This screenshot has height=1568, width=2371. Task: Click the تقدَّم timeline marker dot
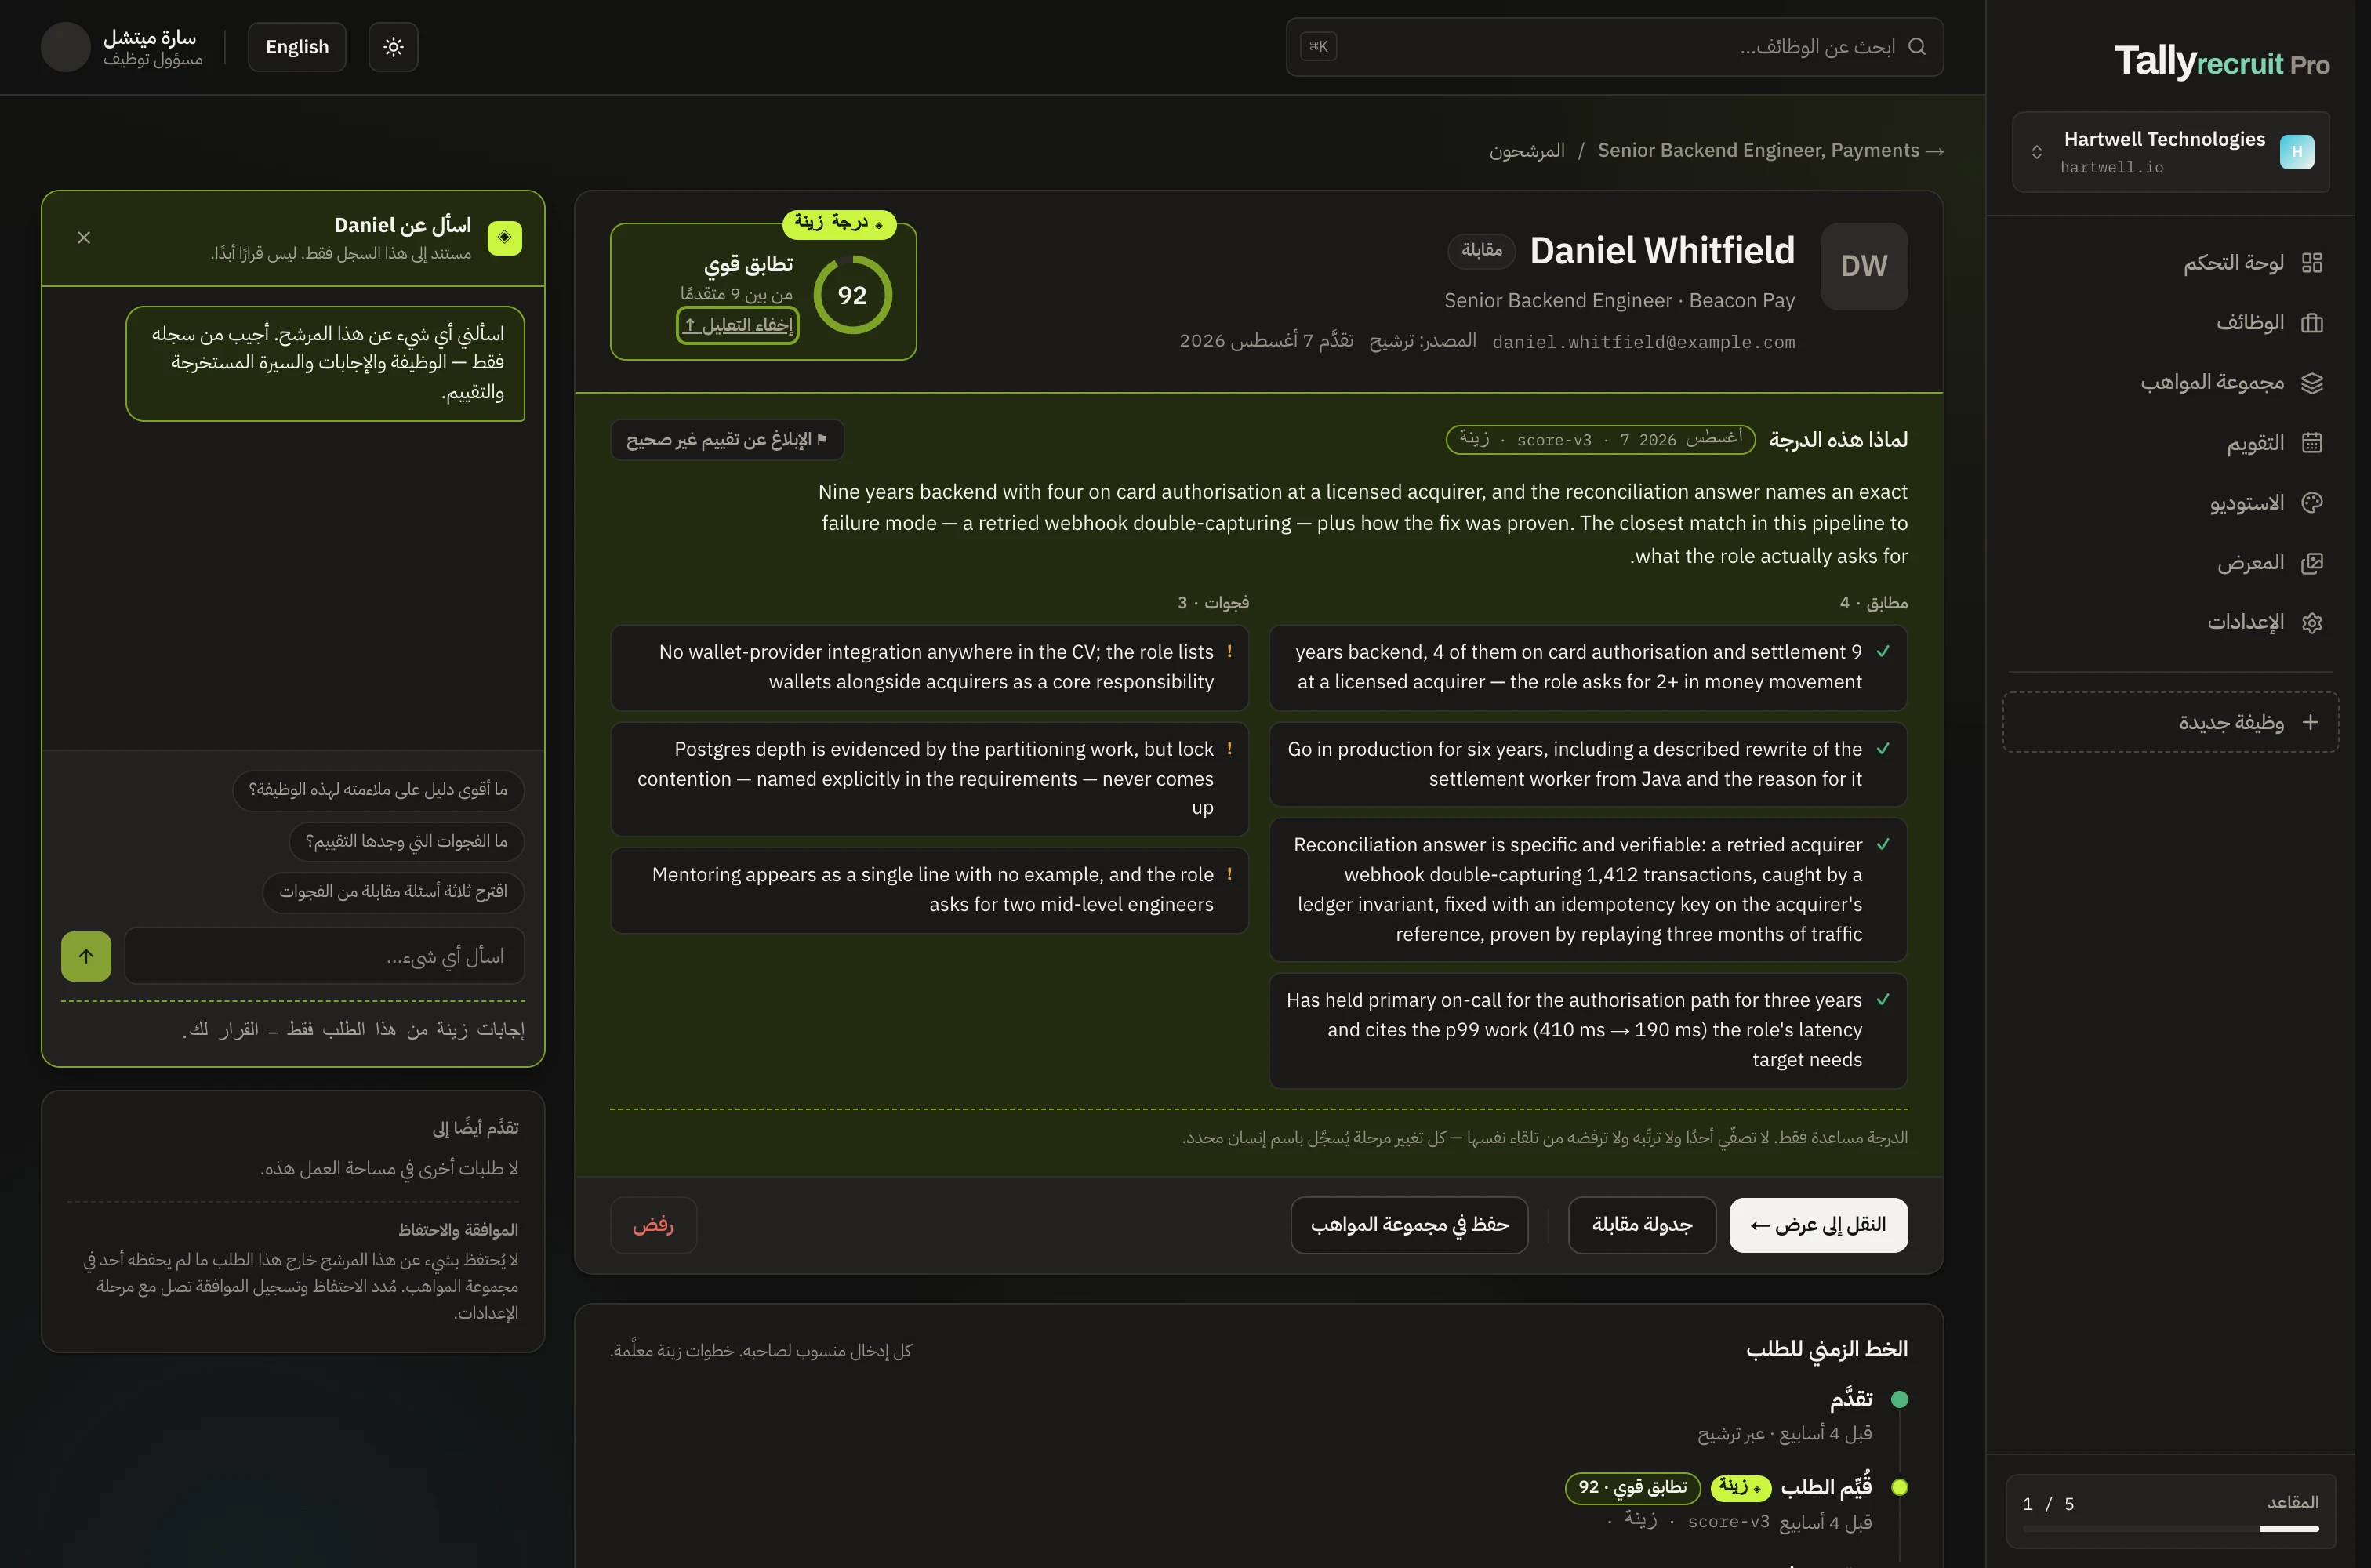point(1899,1400)
